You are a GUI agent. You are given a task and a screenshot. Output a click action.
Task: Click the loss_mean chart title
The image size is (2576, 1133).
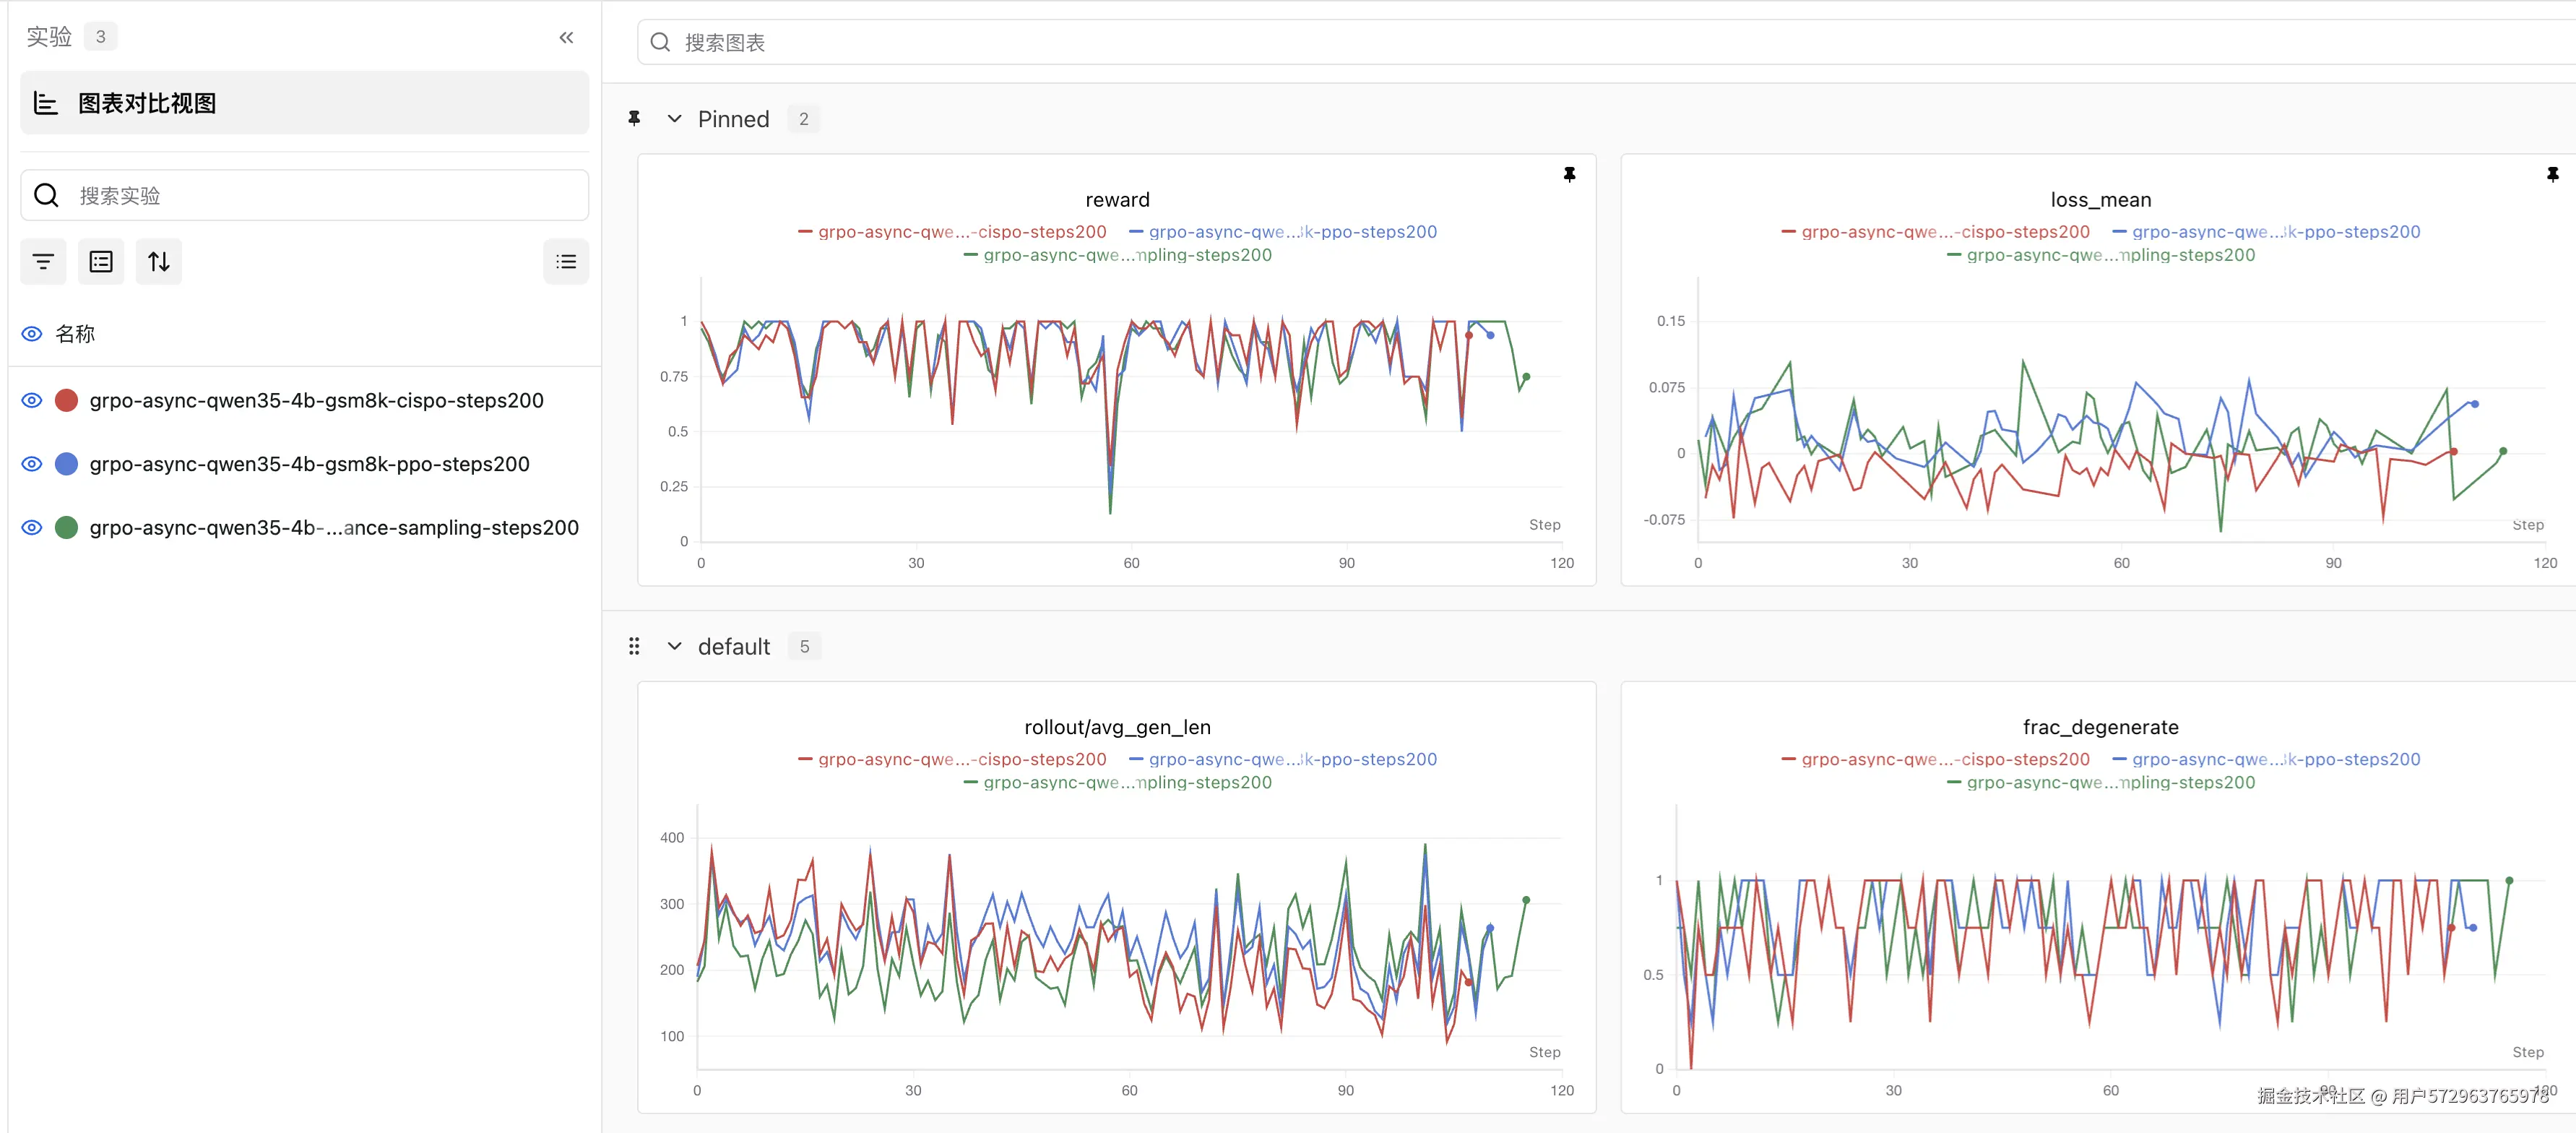(x=2100, y=199)
